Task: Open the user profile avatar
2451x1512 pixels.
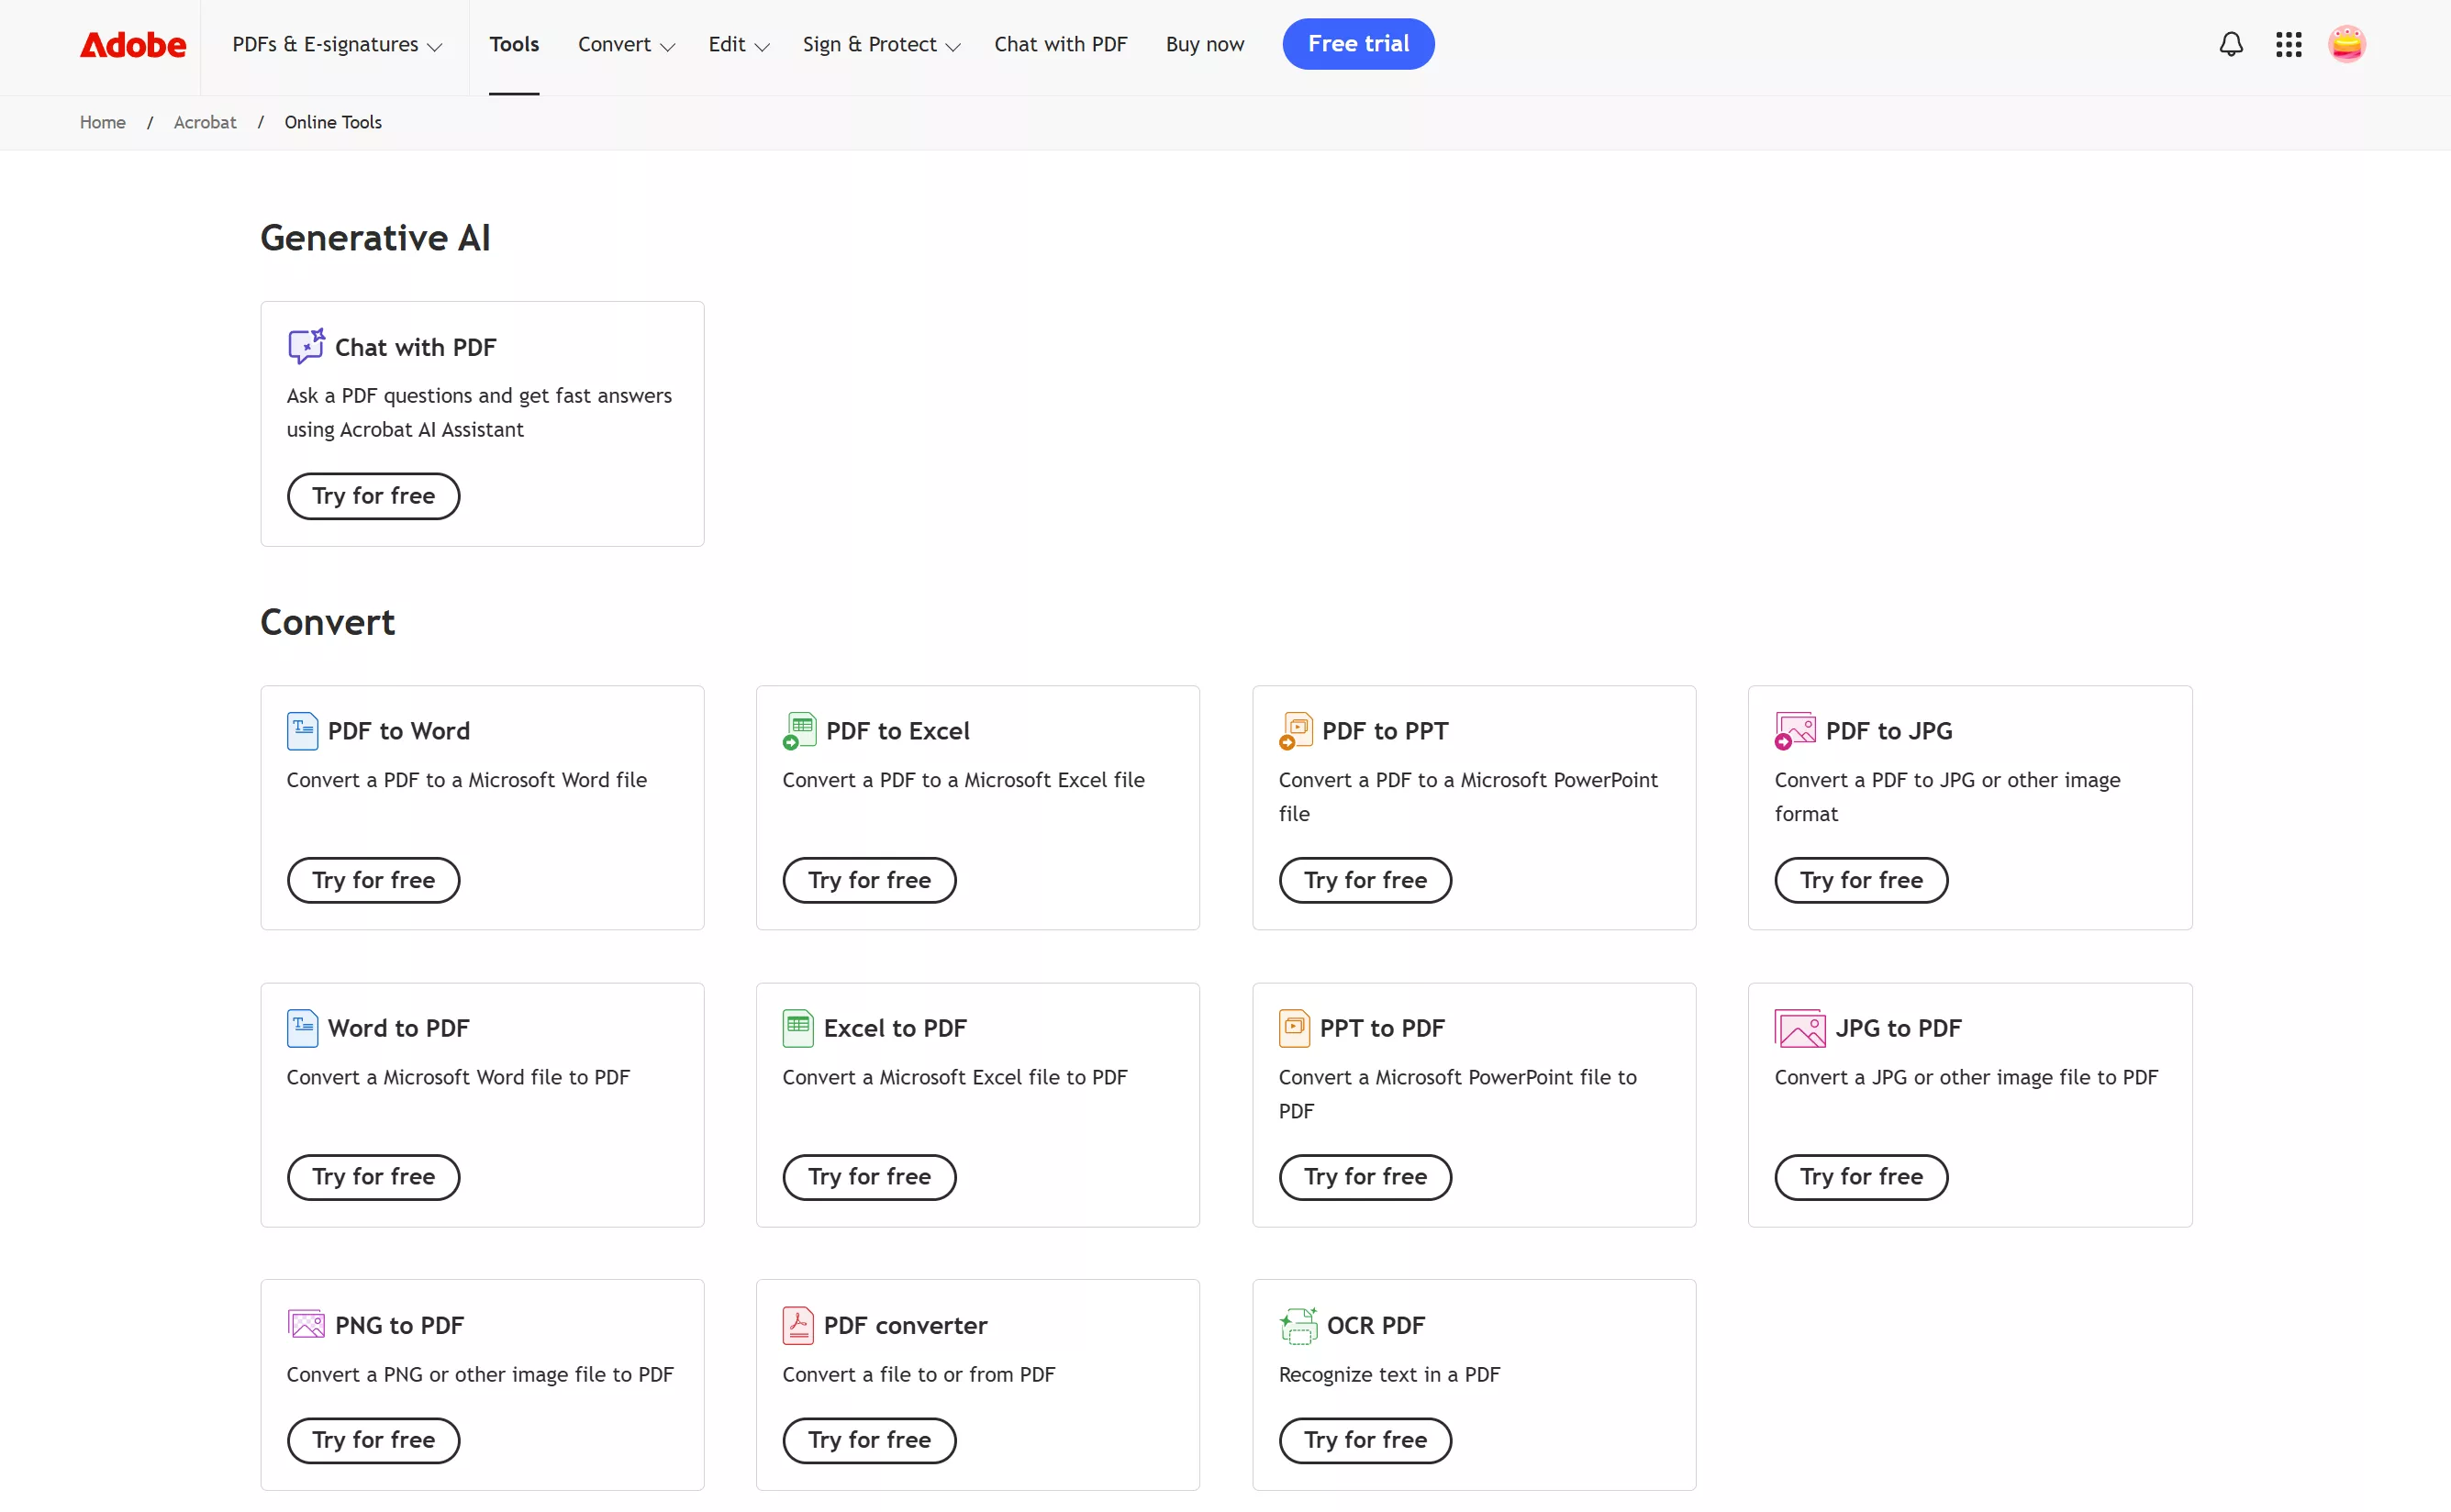Action: click(x=2347, y=44)
